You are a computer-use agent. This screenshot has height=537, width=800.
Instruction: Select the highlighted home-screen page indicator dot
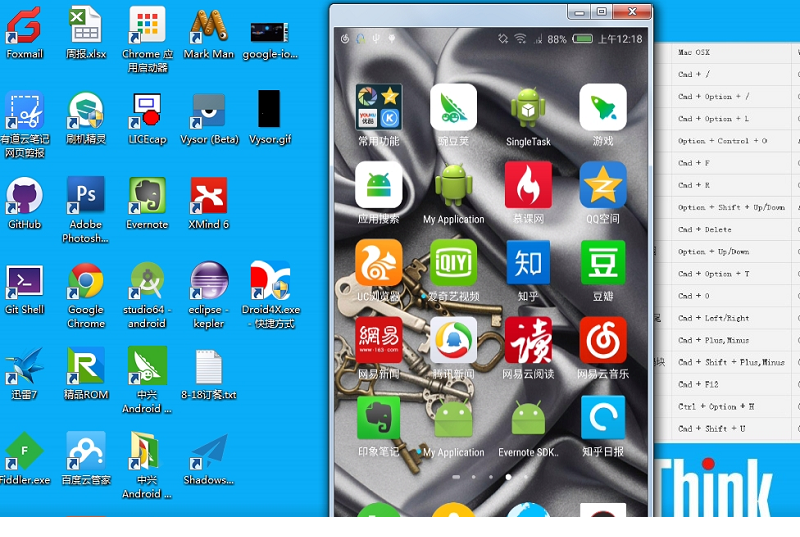[x=508, y=477]
